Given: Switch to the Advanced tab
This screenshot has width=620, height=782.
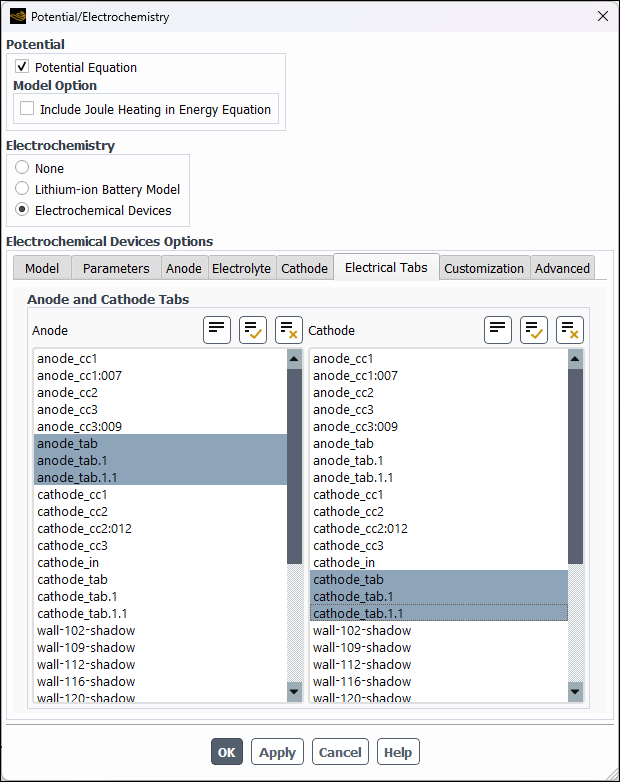Looking at the screenshot, I should [x=562, y=268].
